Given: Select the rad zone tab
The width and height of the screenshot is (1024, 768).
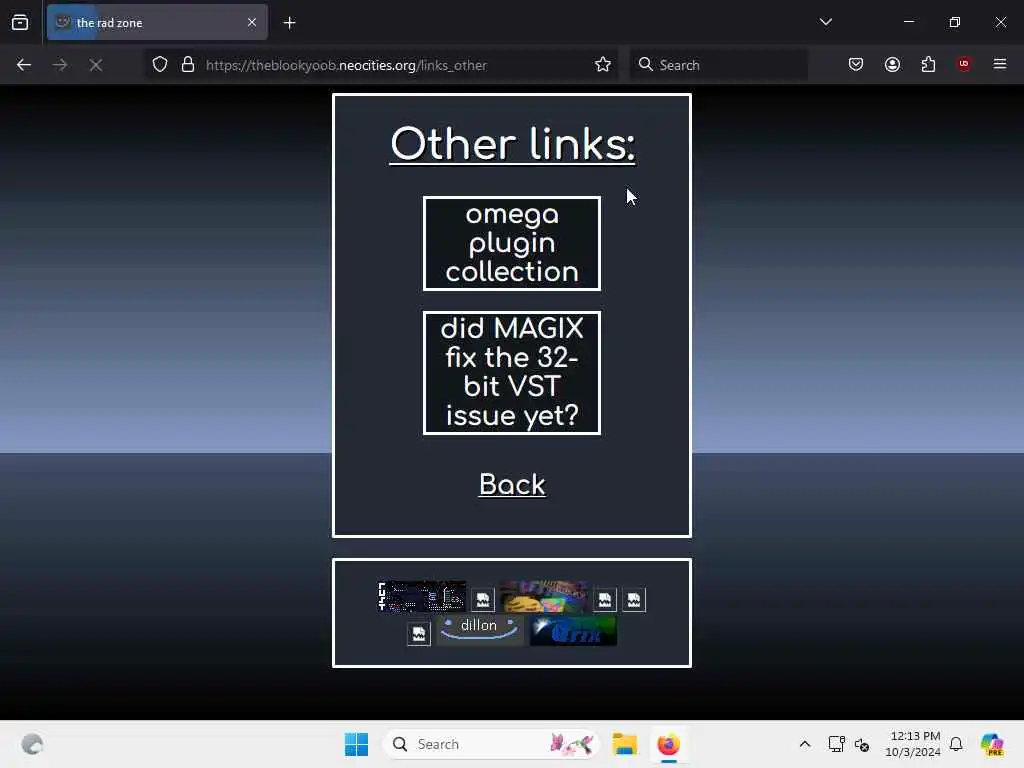Looking at the screenshot, I should pyautogui.click(x=157, y=22).
